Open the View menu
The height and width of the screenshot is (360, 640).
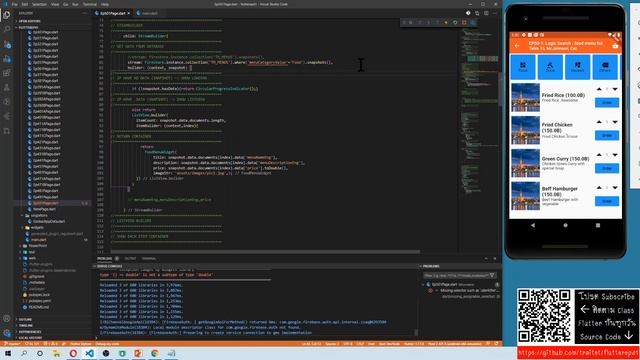tap(55, 4)
